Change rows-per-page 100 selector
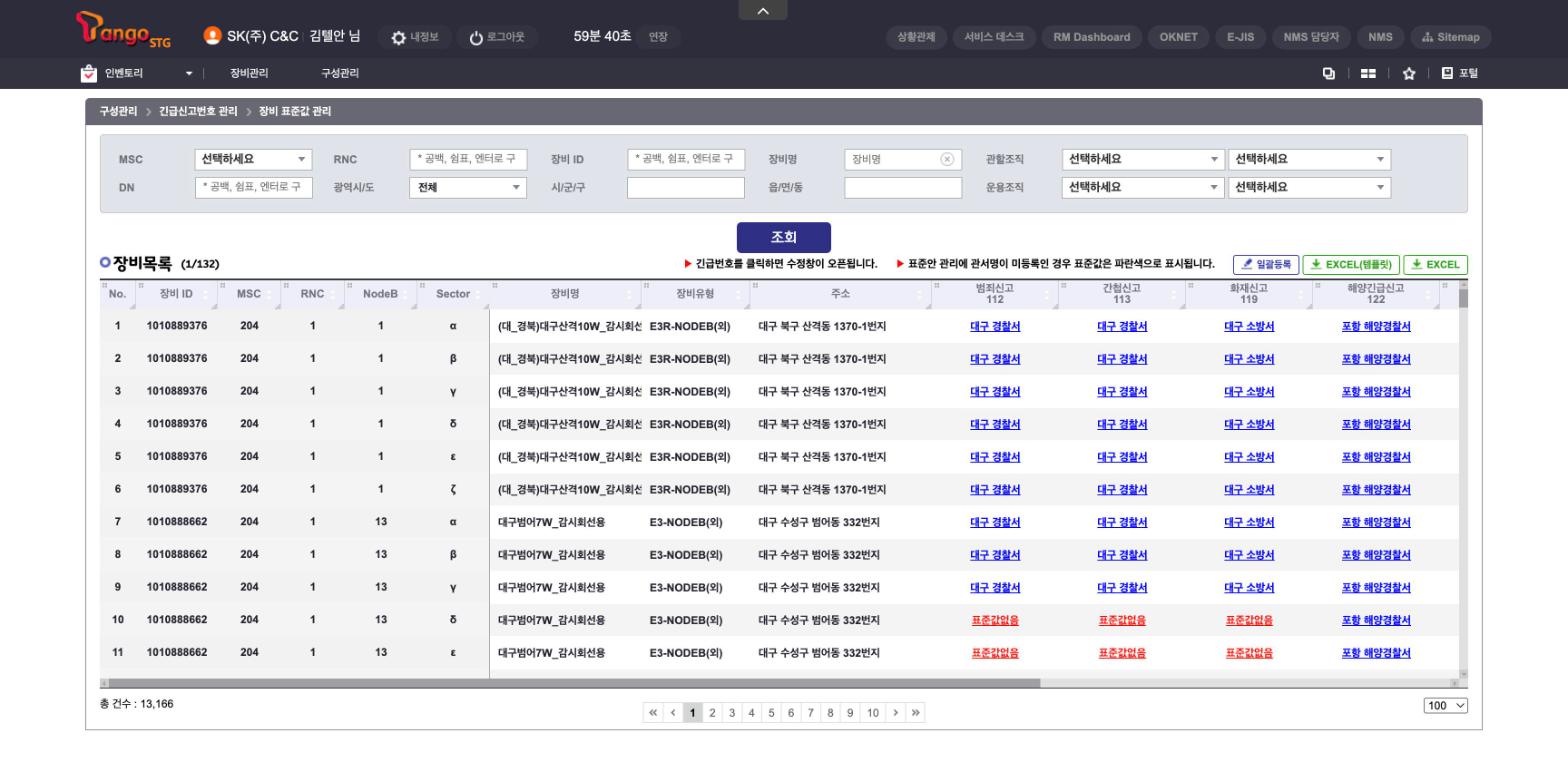The width and height of the screenshot is (1568, 772). (1446, 705)
